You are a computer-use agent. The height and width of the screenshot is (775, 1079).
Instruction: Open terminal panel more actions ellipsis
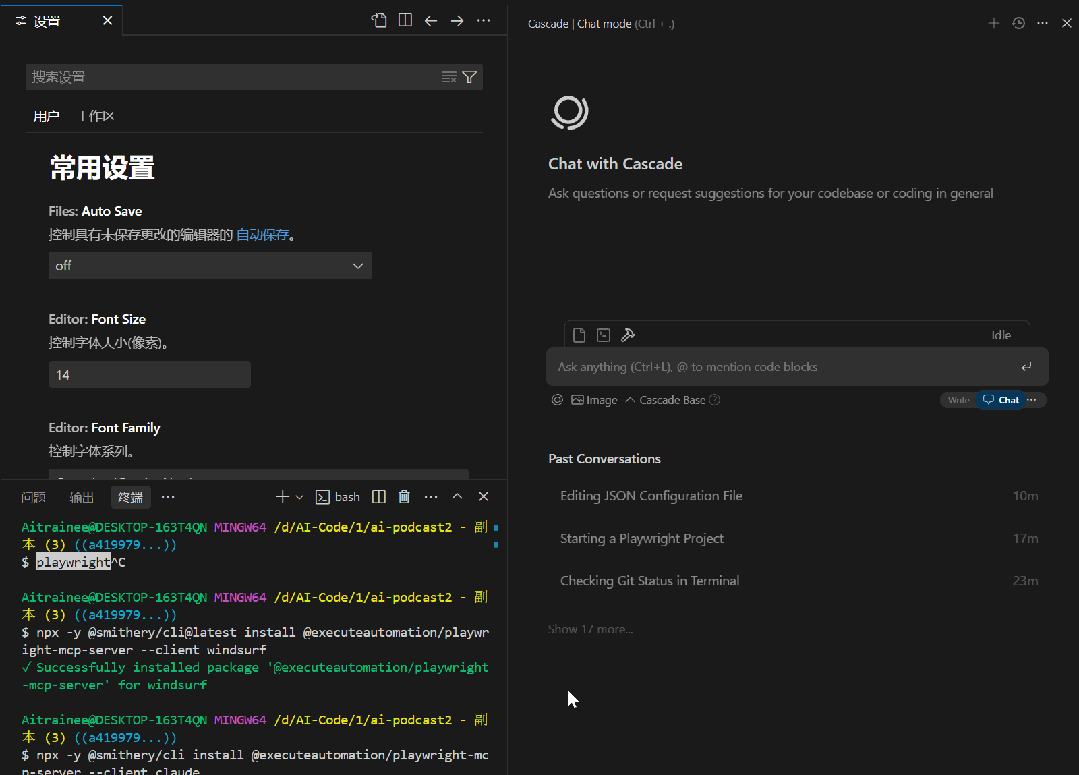(x=431, y=497)
